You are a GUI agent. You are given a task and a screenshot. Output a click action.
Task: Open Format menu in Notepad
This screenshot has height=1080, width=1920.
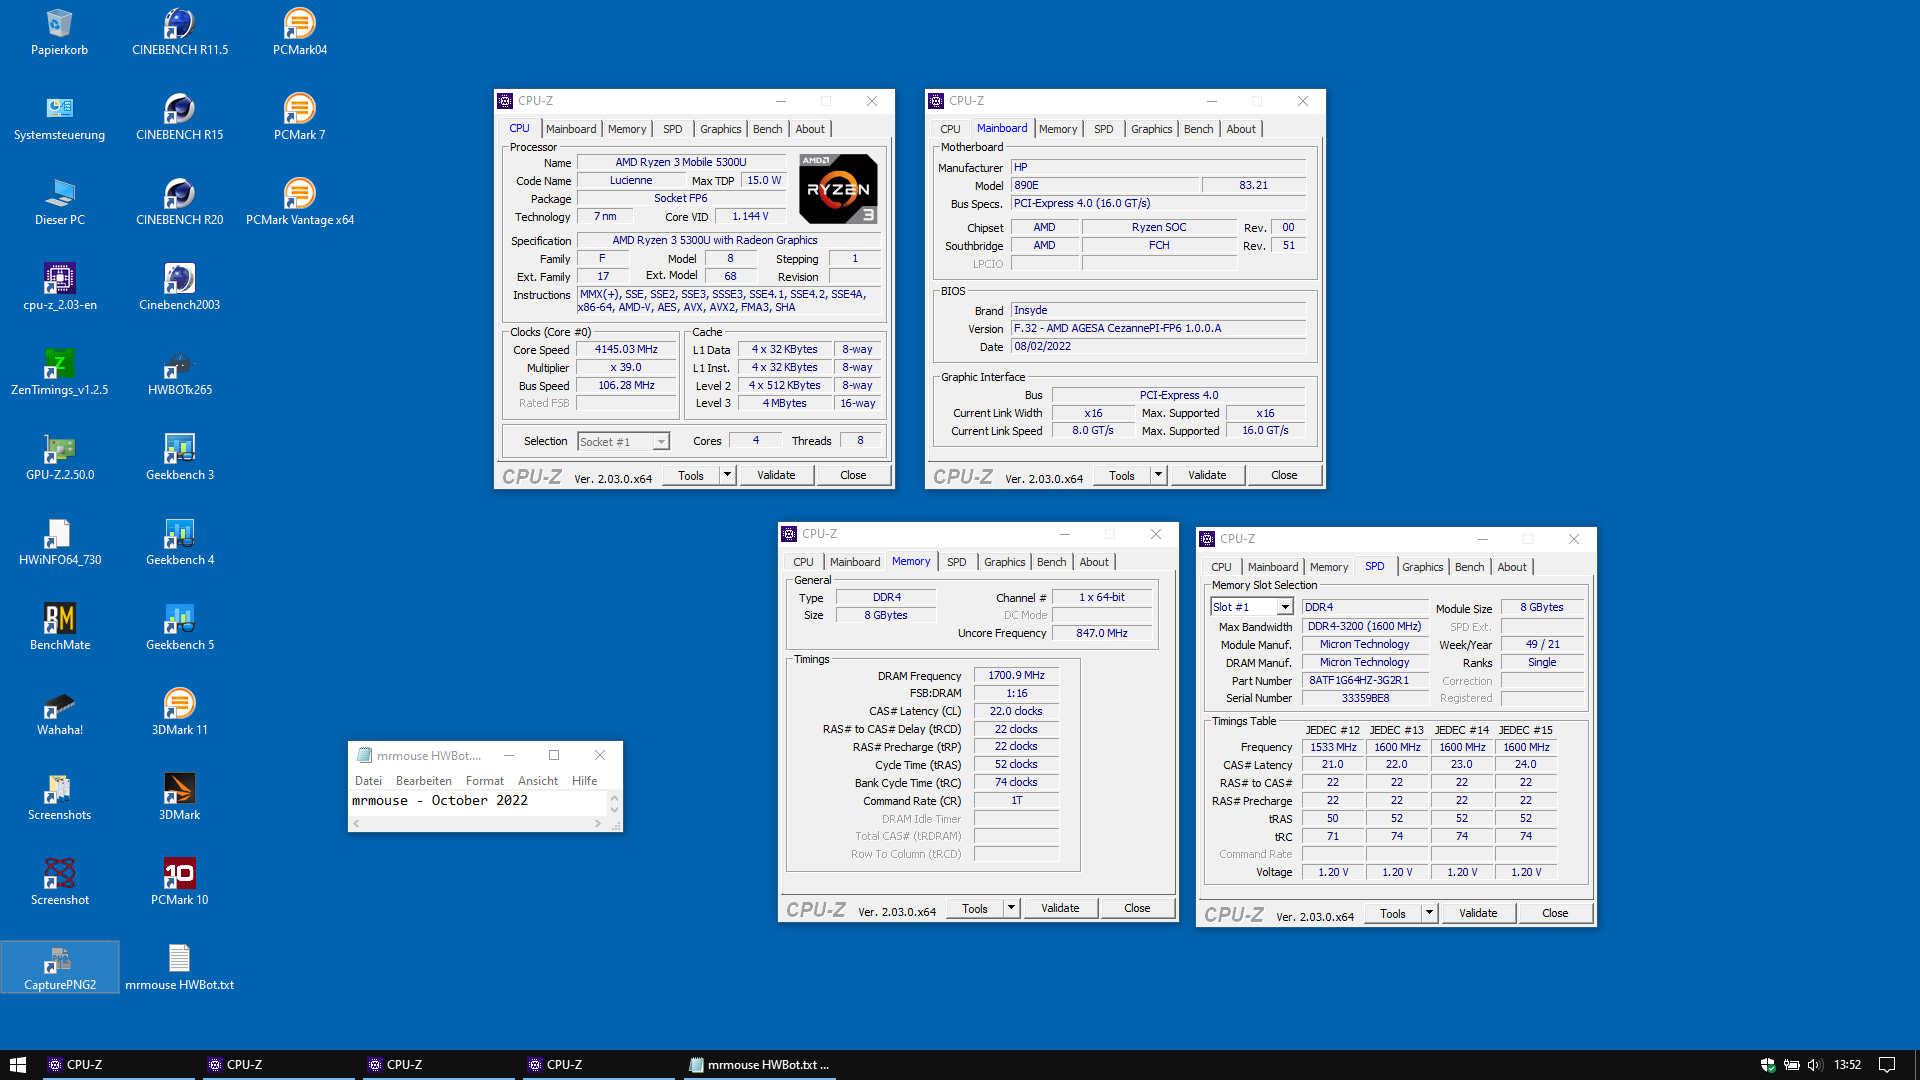click(x=484, y=781)
